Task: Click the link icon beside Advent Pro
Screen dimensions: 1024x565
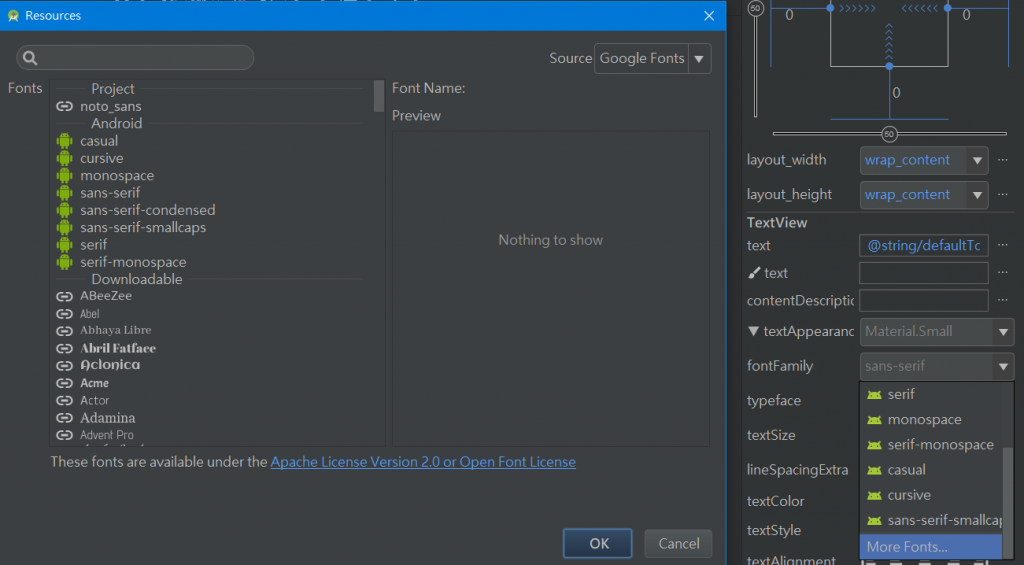Action: click(64, 435)
